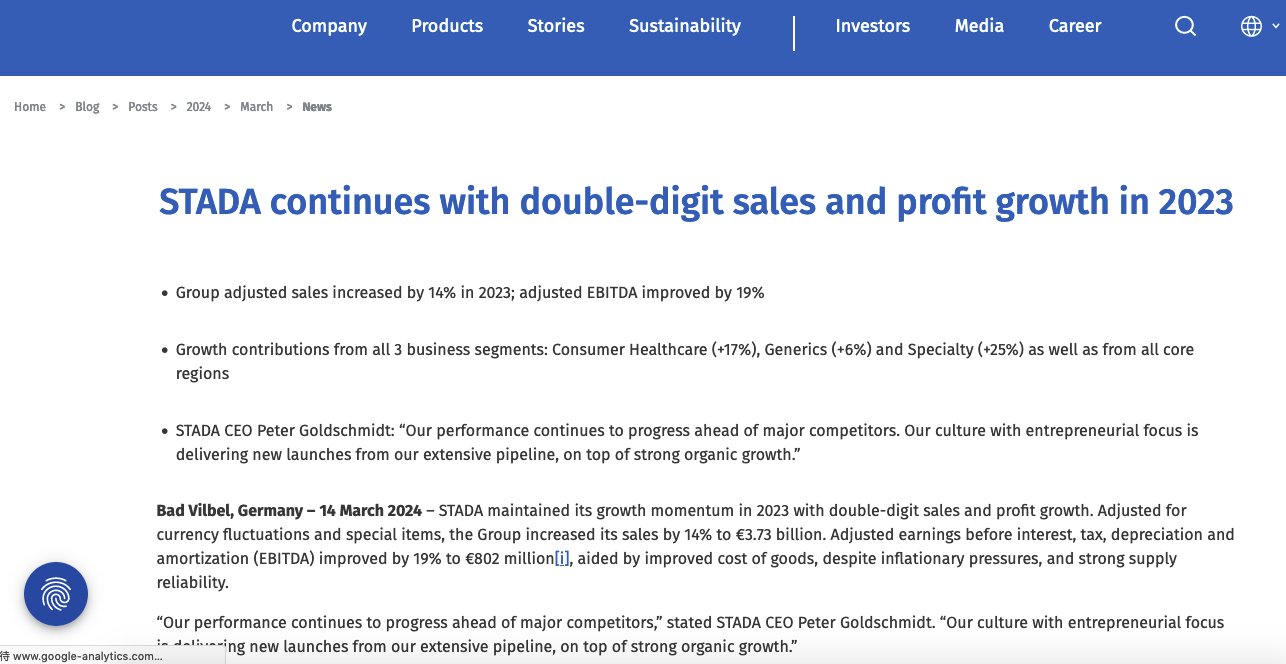Image resolution: width=1286 pixels, height=664 pixels.
Task: Open the Products menu
Action: [447, 26]
